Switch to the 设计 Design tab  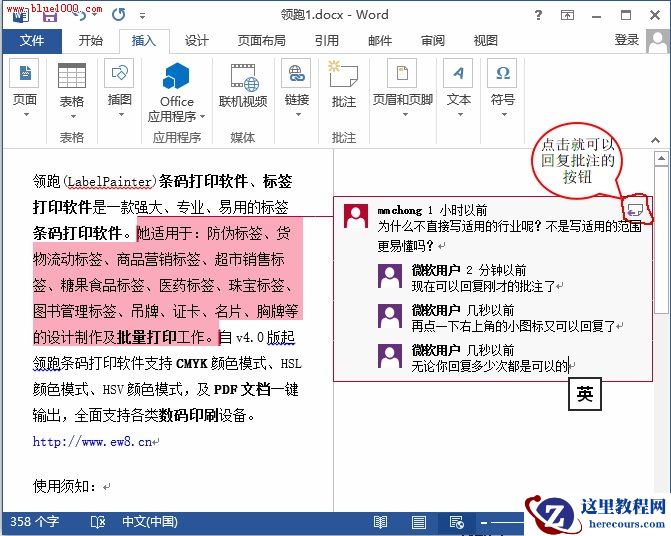click(x=197, y=41)
